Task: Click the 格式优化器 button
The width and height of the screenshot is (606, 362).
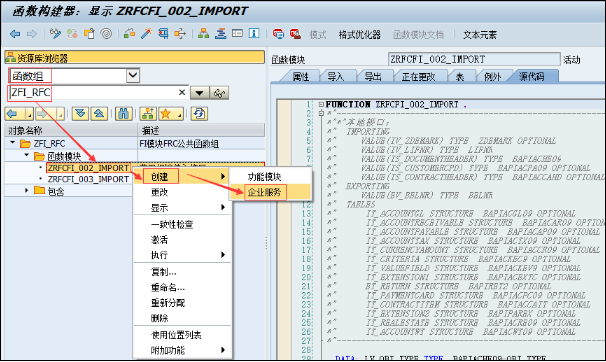Action: 359,35
